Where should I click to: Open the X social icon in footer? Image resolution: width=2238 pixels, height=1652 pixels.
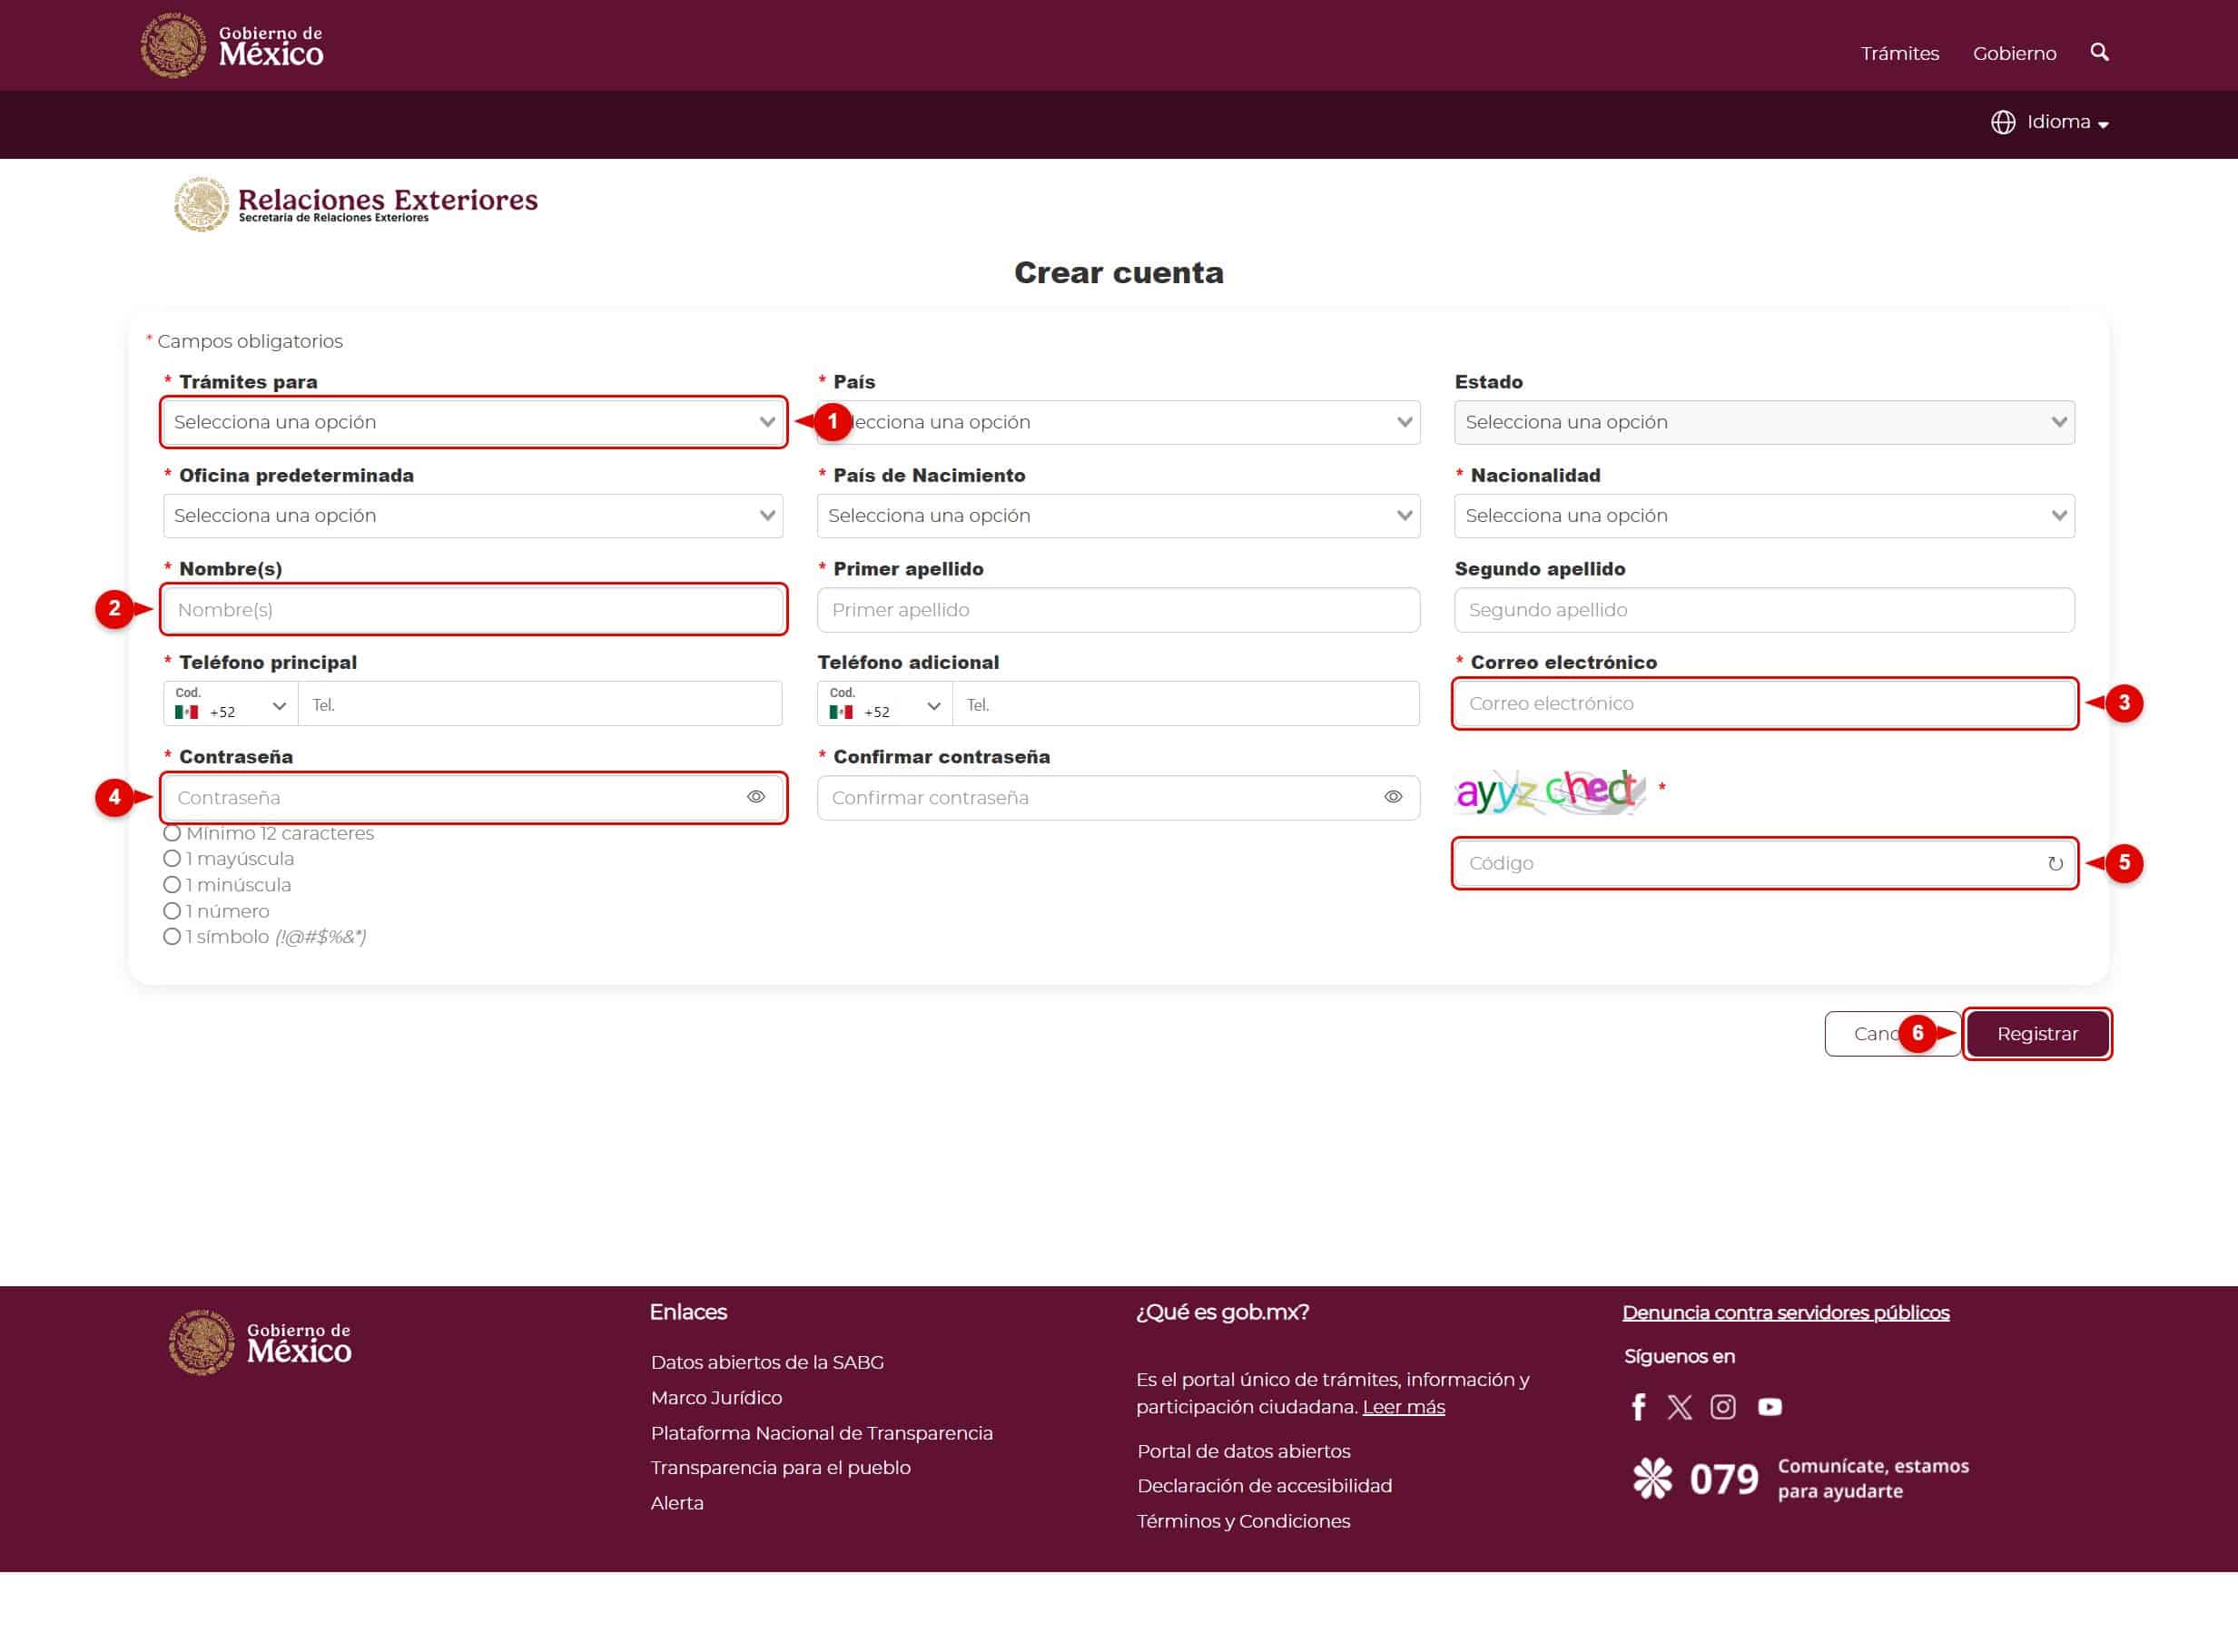(1679, 1407)
